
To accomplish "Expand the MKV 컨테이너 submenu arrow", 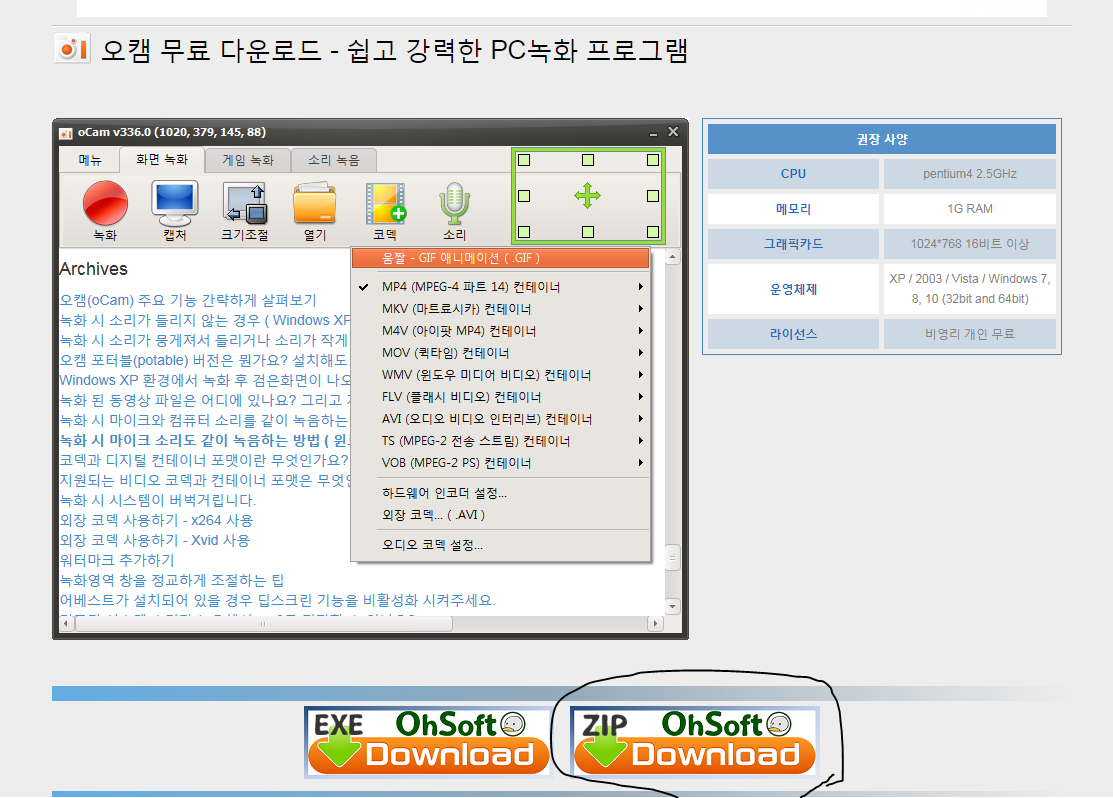I will click(640, 309).
